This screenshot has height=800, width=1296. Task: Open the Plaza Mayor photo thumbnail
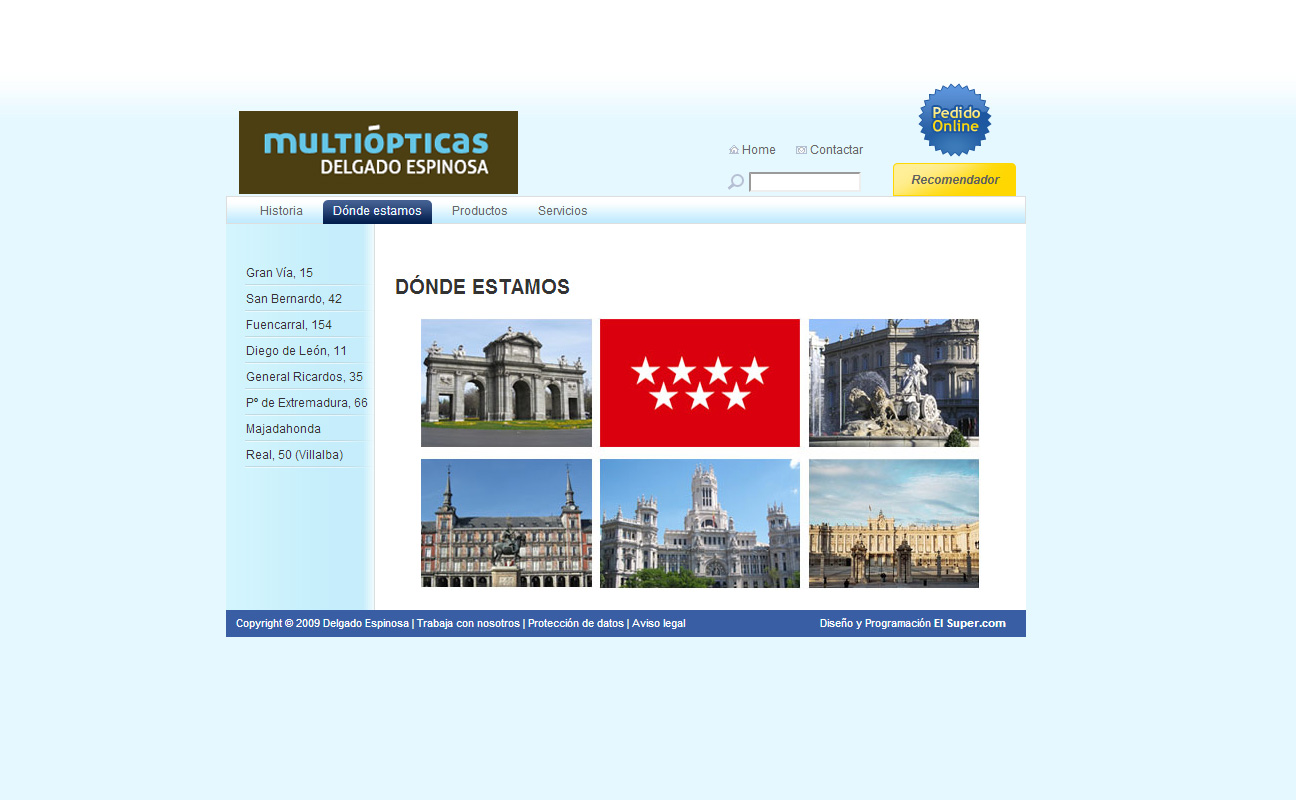(x=506, y=523)
